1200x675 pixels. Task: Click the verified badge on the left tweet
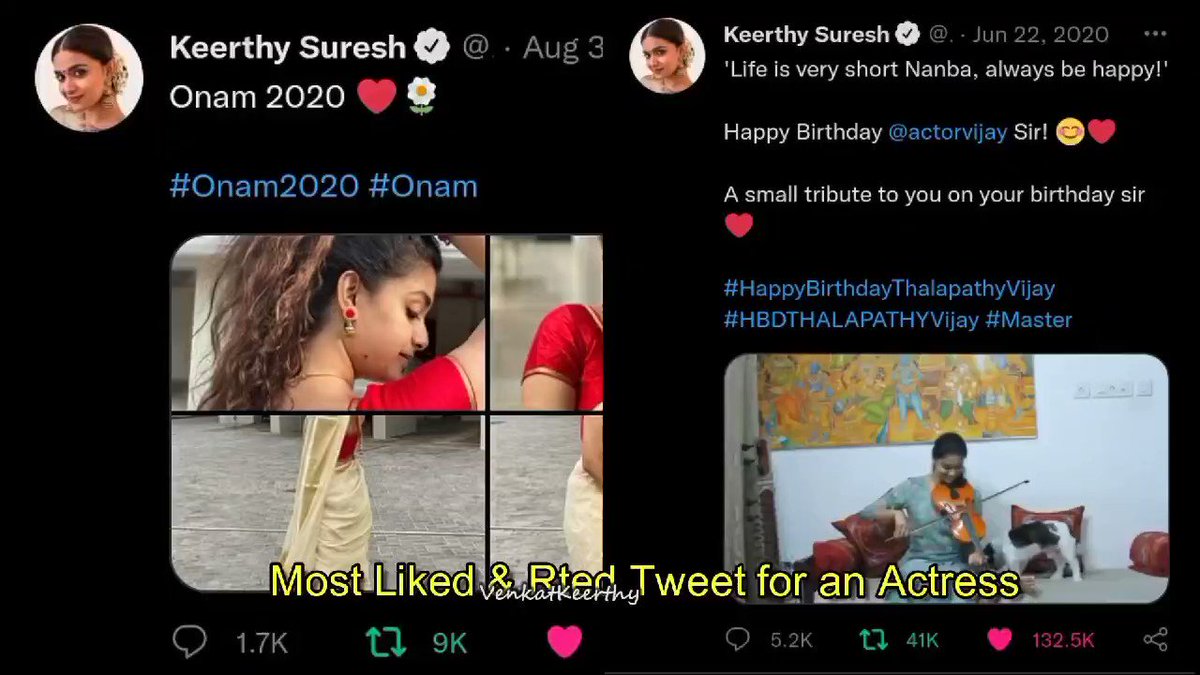click(x=432, y=47)
